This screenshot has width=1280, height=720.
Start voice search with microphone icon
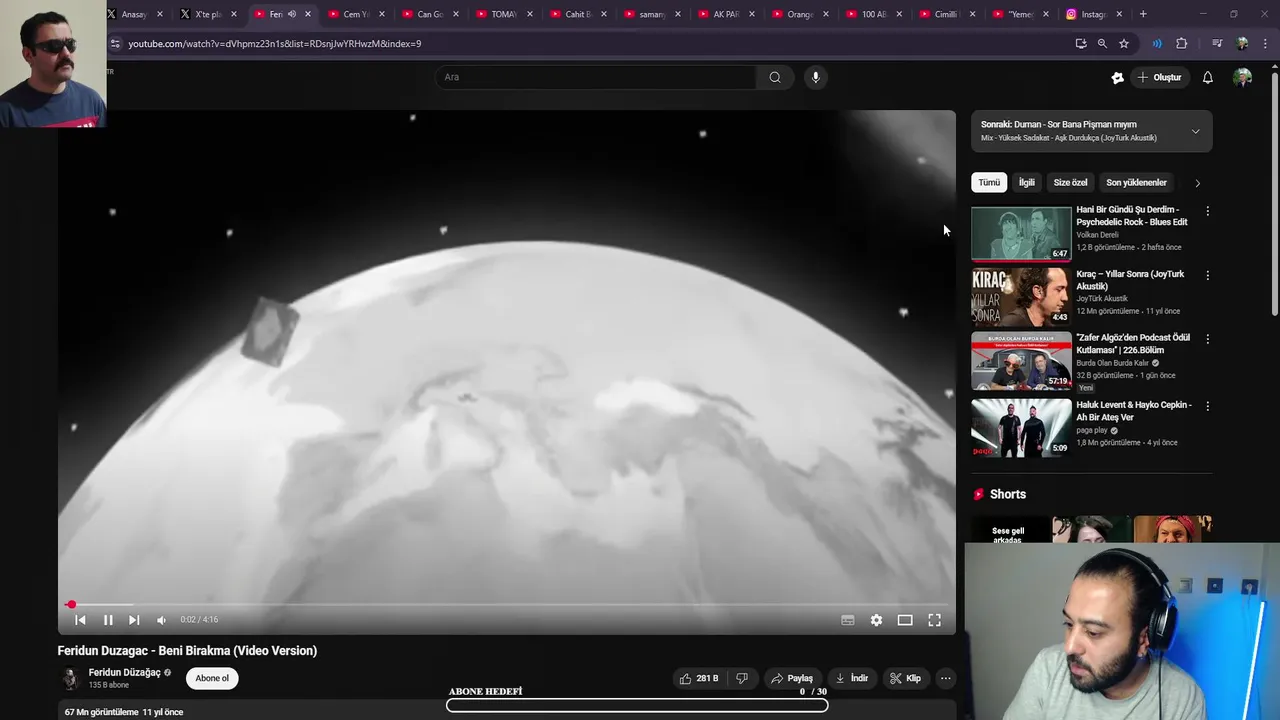tap(816, 77)
